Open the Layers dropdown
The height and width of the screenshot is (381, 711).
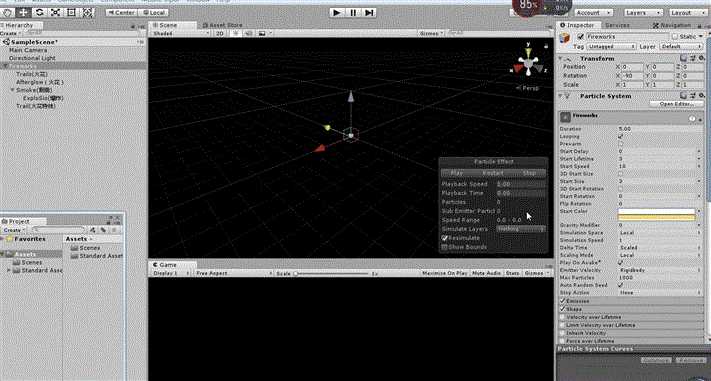644,13
